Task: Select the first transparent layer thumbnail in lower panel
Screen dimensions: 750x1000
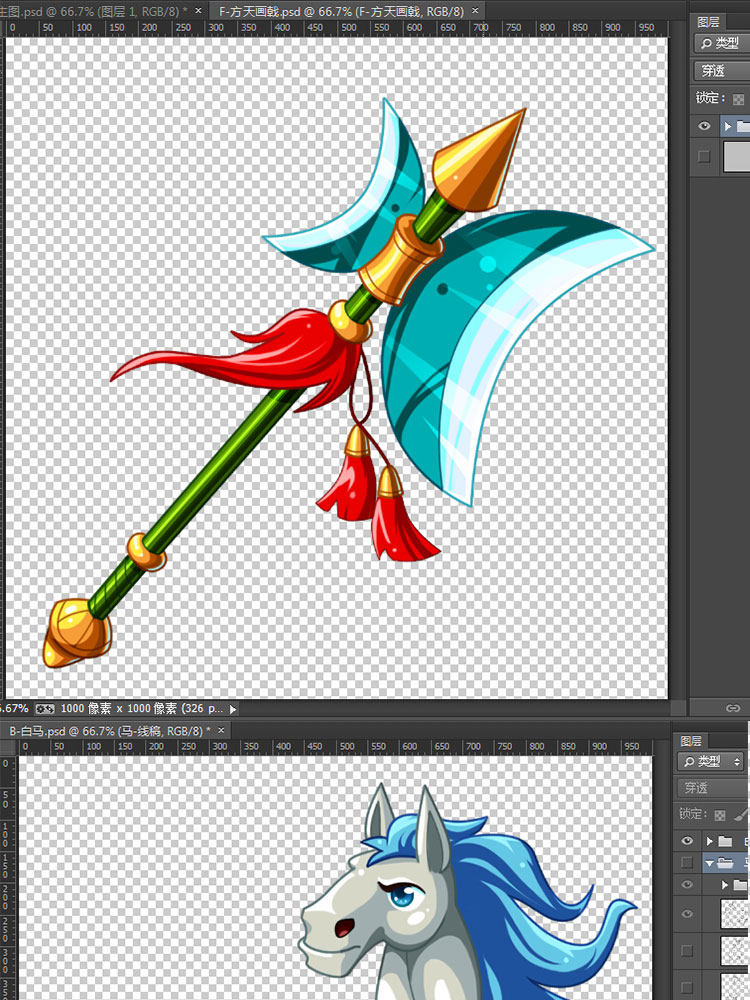Action: [735, 914]
